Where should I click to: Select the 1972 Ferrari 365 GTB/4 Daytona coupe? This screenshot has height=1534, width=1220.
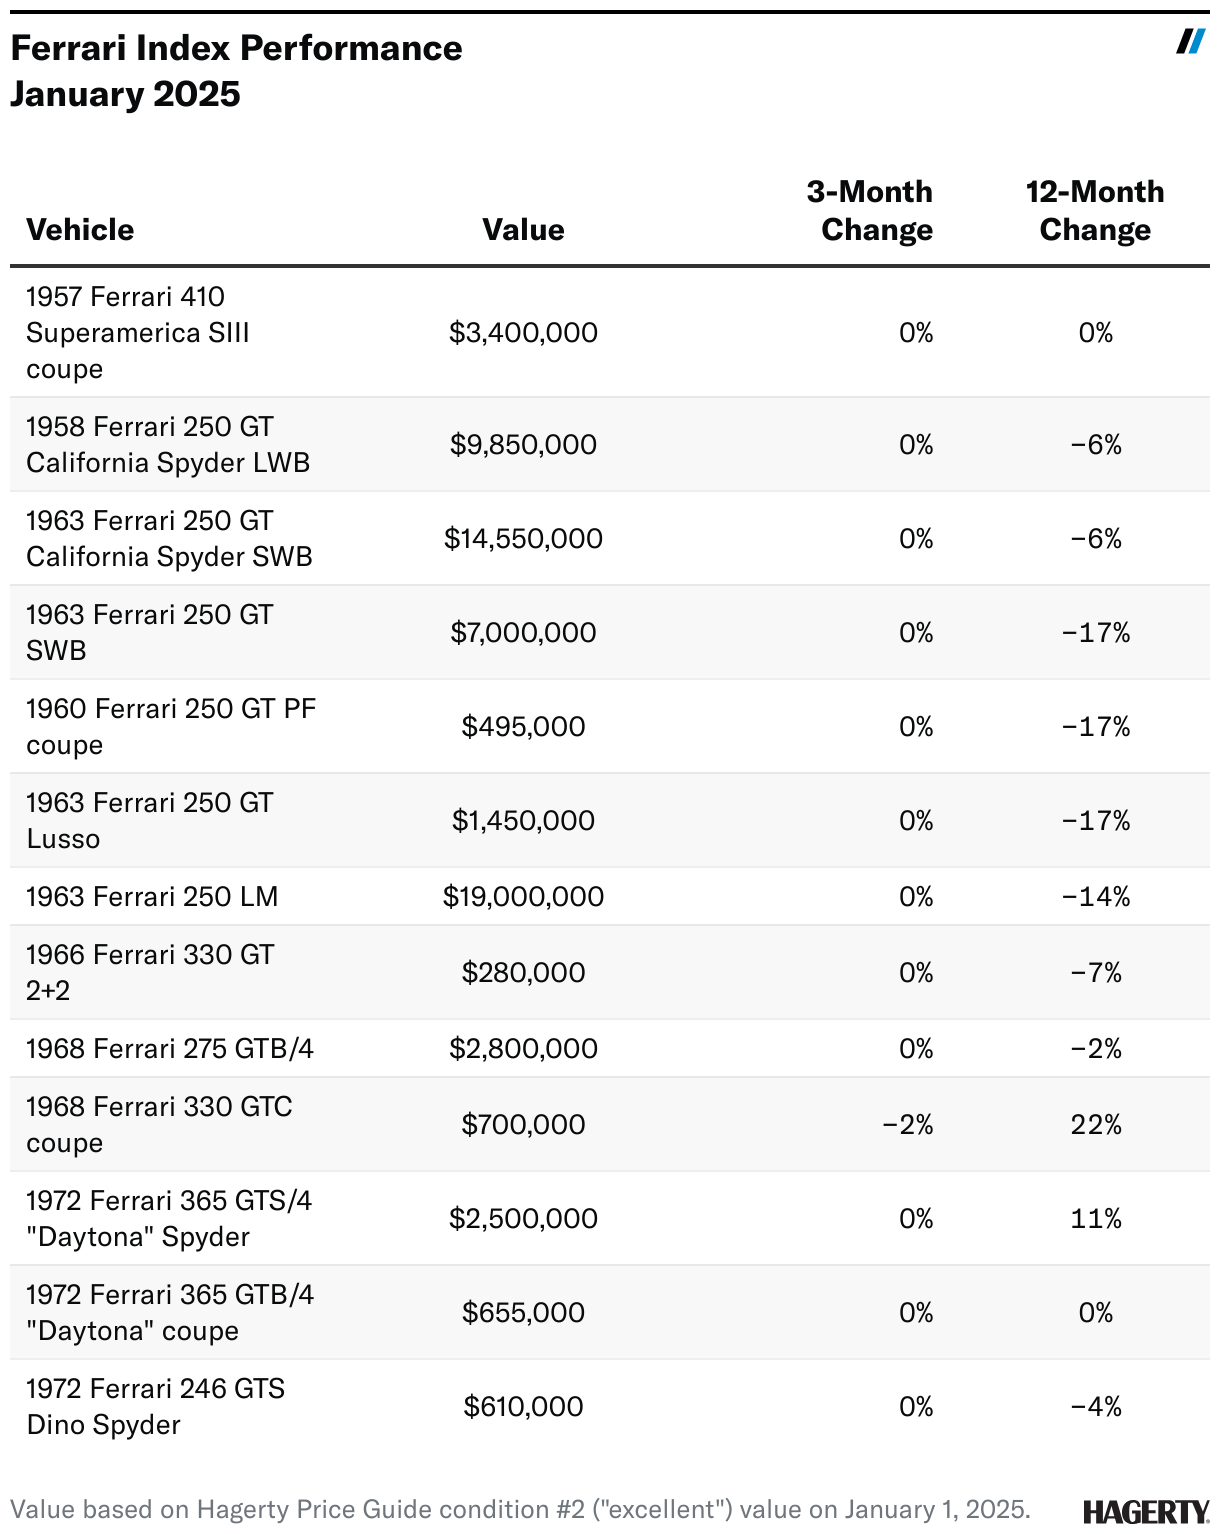tap(170, 1313)
